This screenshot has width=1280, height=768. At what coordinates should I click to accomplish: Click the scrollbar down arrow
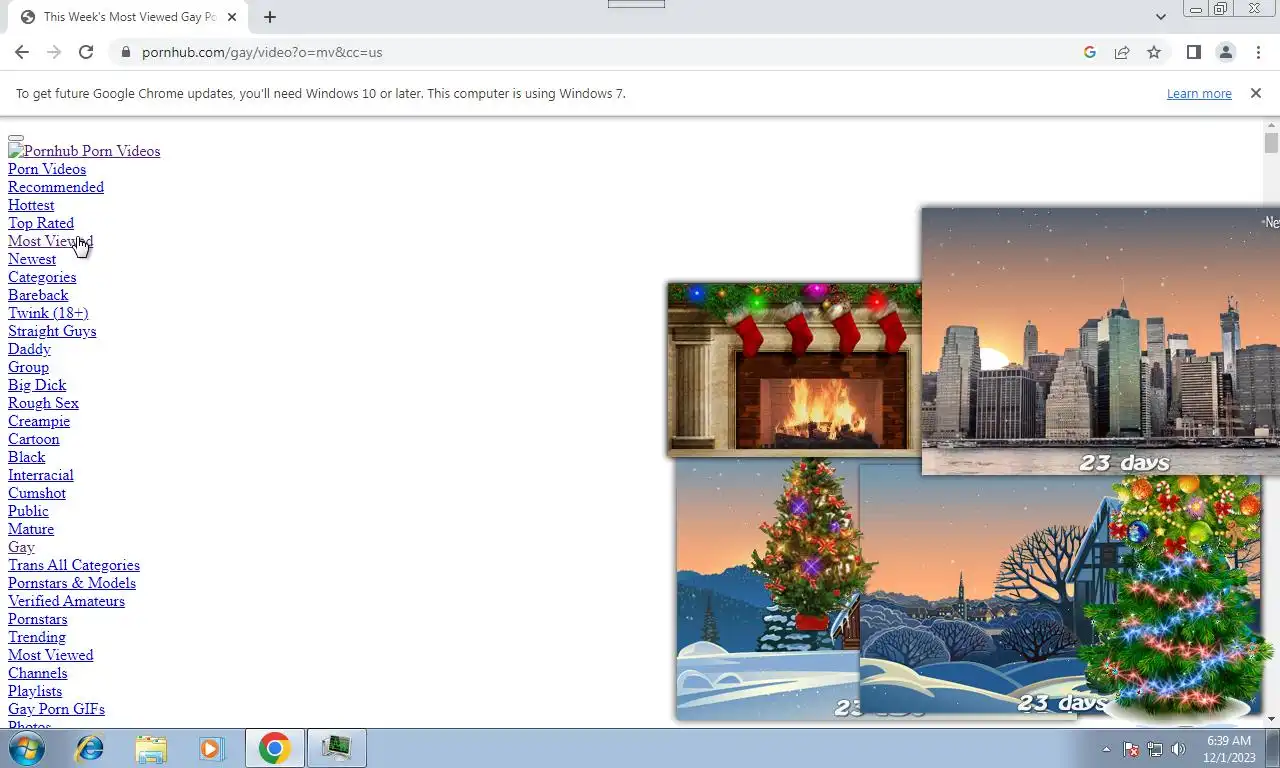point(1271,719)
